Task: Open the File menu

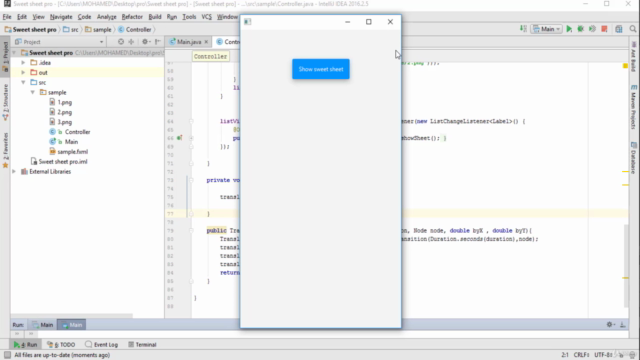Action: 7,17
